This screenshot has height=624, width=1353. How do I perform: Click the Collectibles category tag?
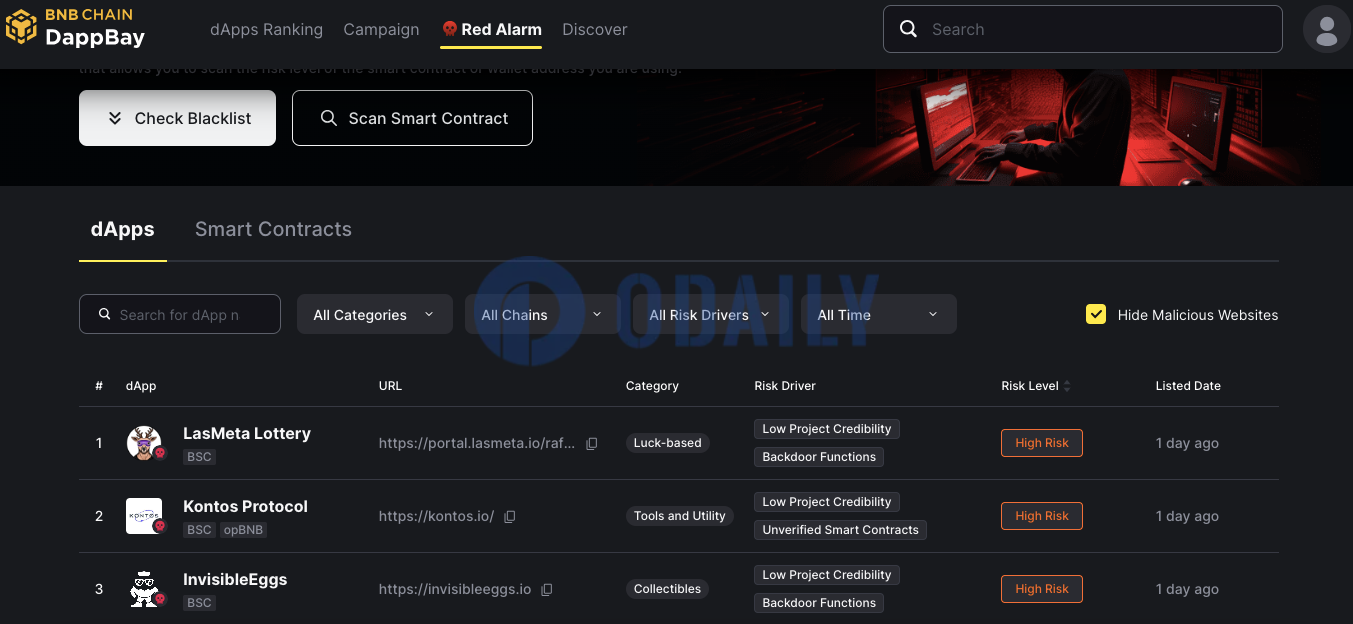[x=668, y=589]
